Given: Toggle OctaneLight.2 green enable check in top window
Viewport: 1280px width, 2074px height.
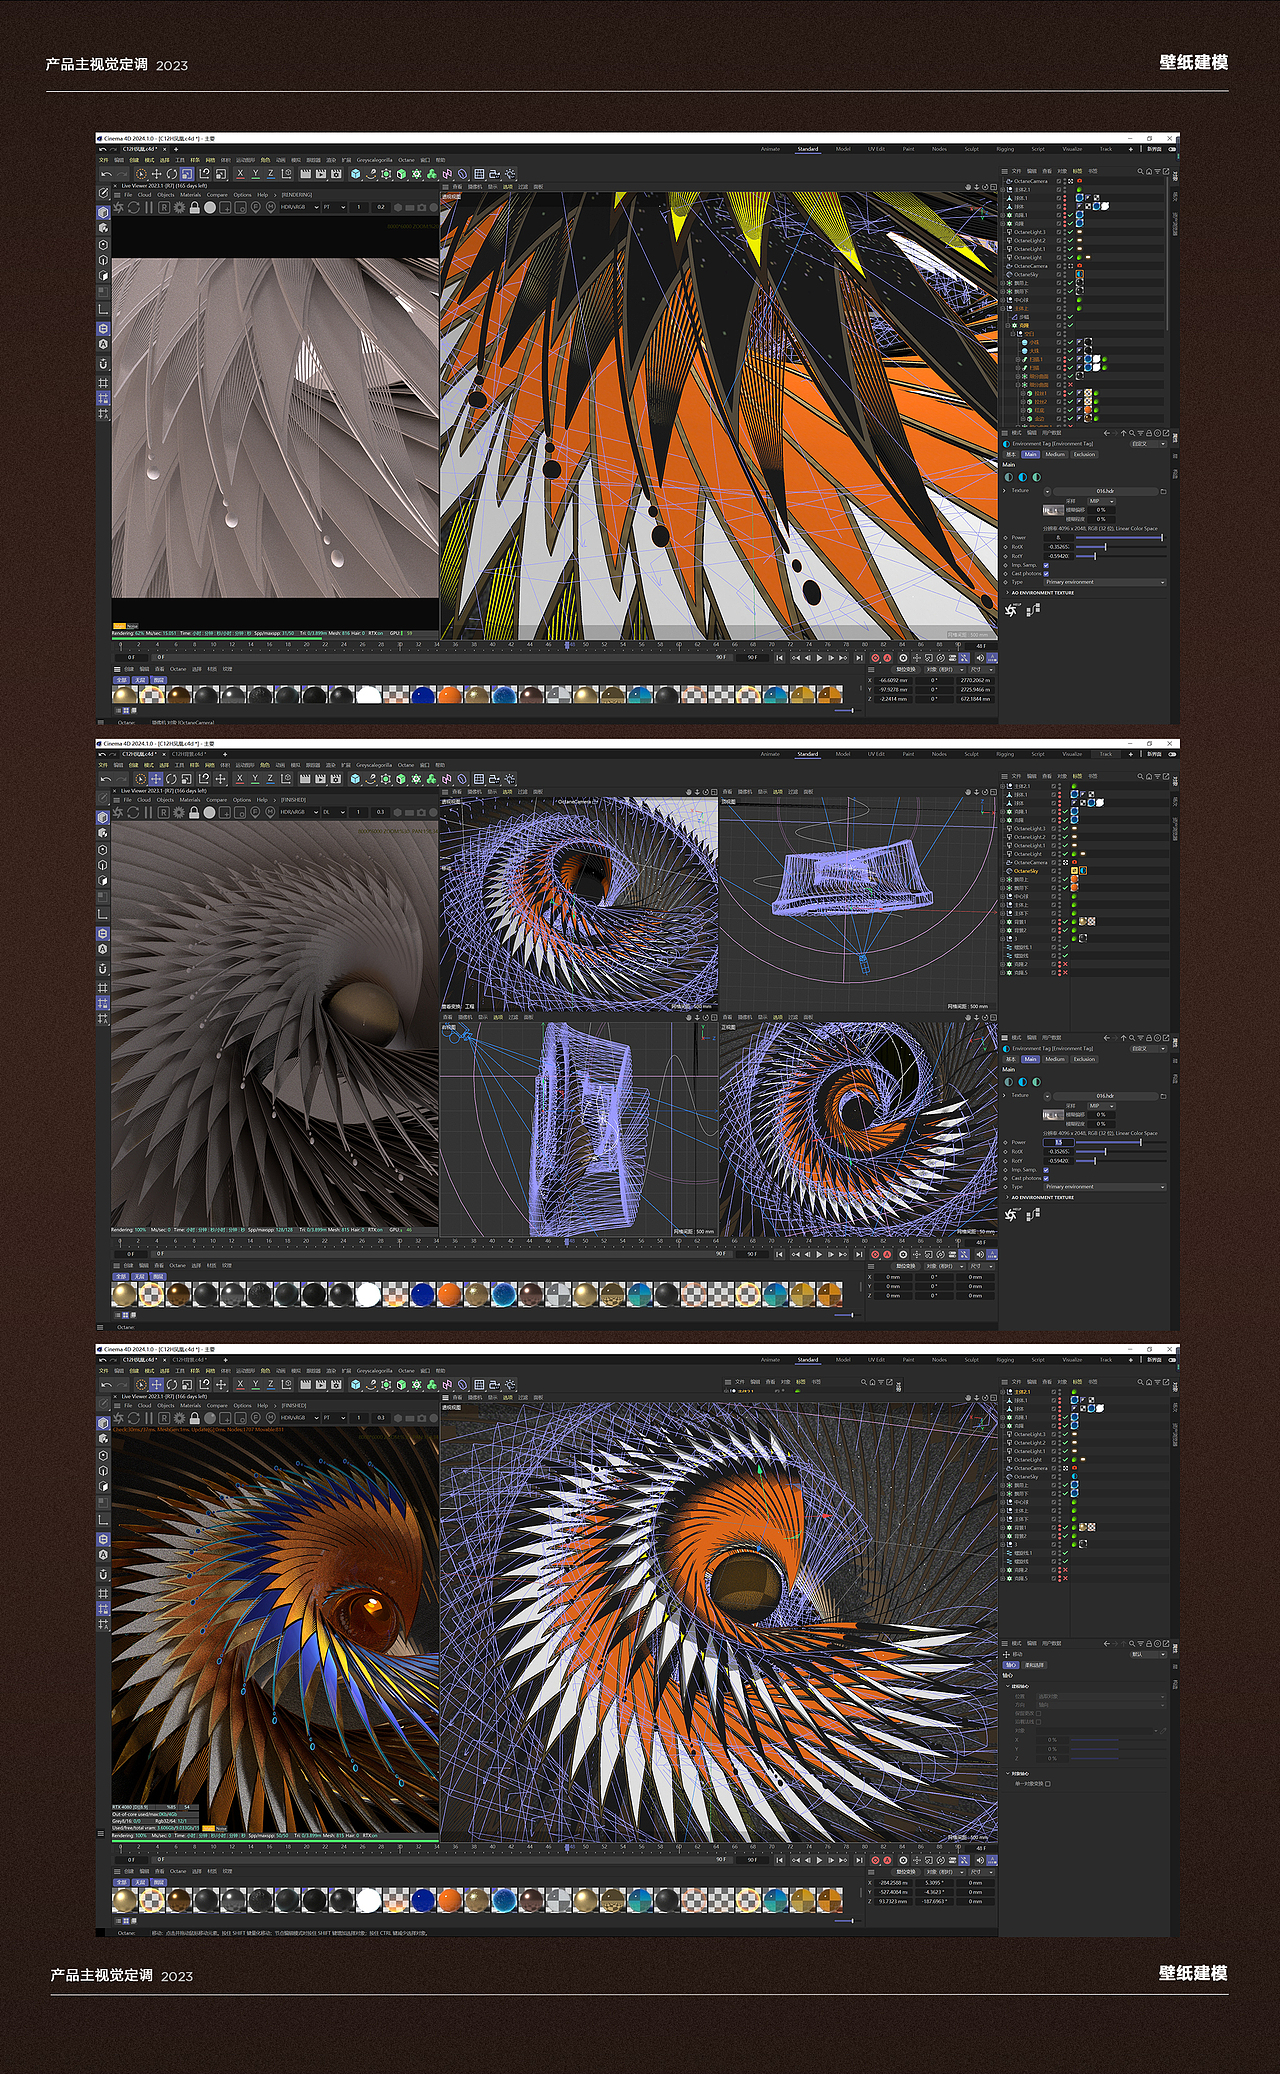Looking at the screenshot, I should [1069, 240].
